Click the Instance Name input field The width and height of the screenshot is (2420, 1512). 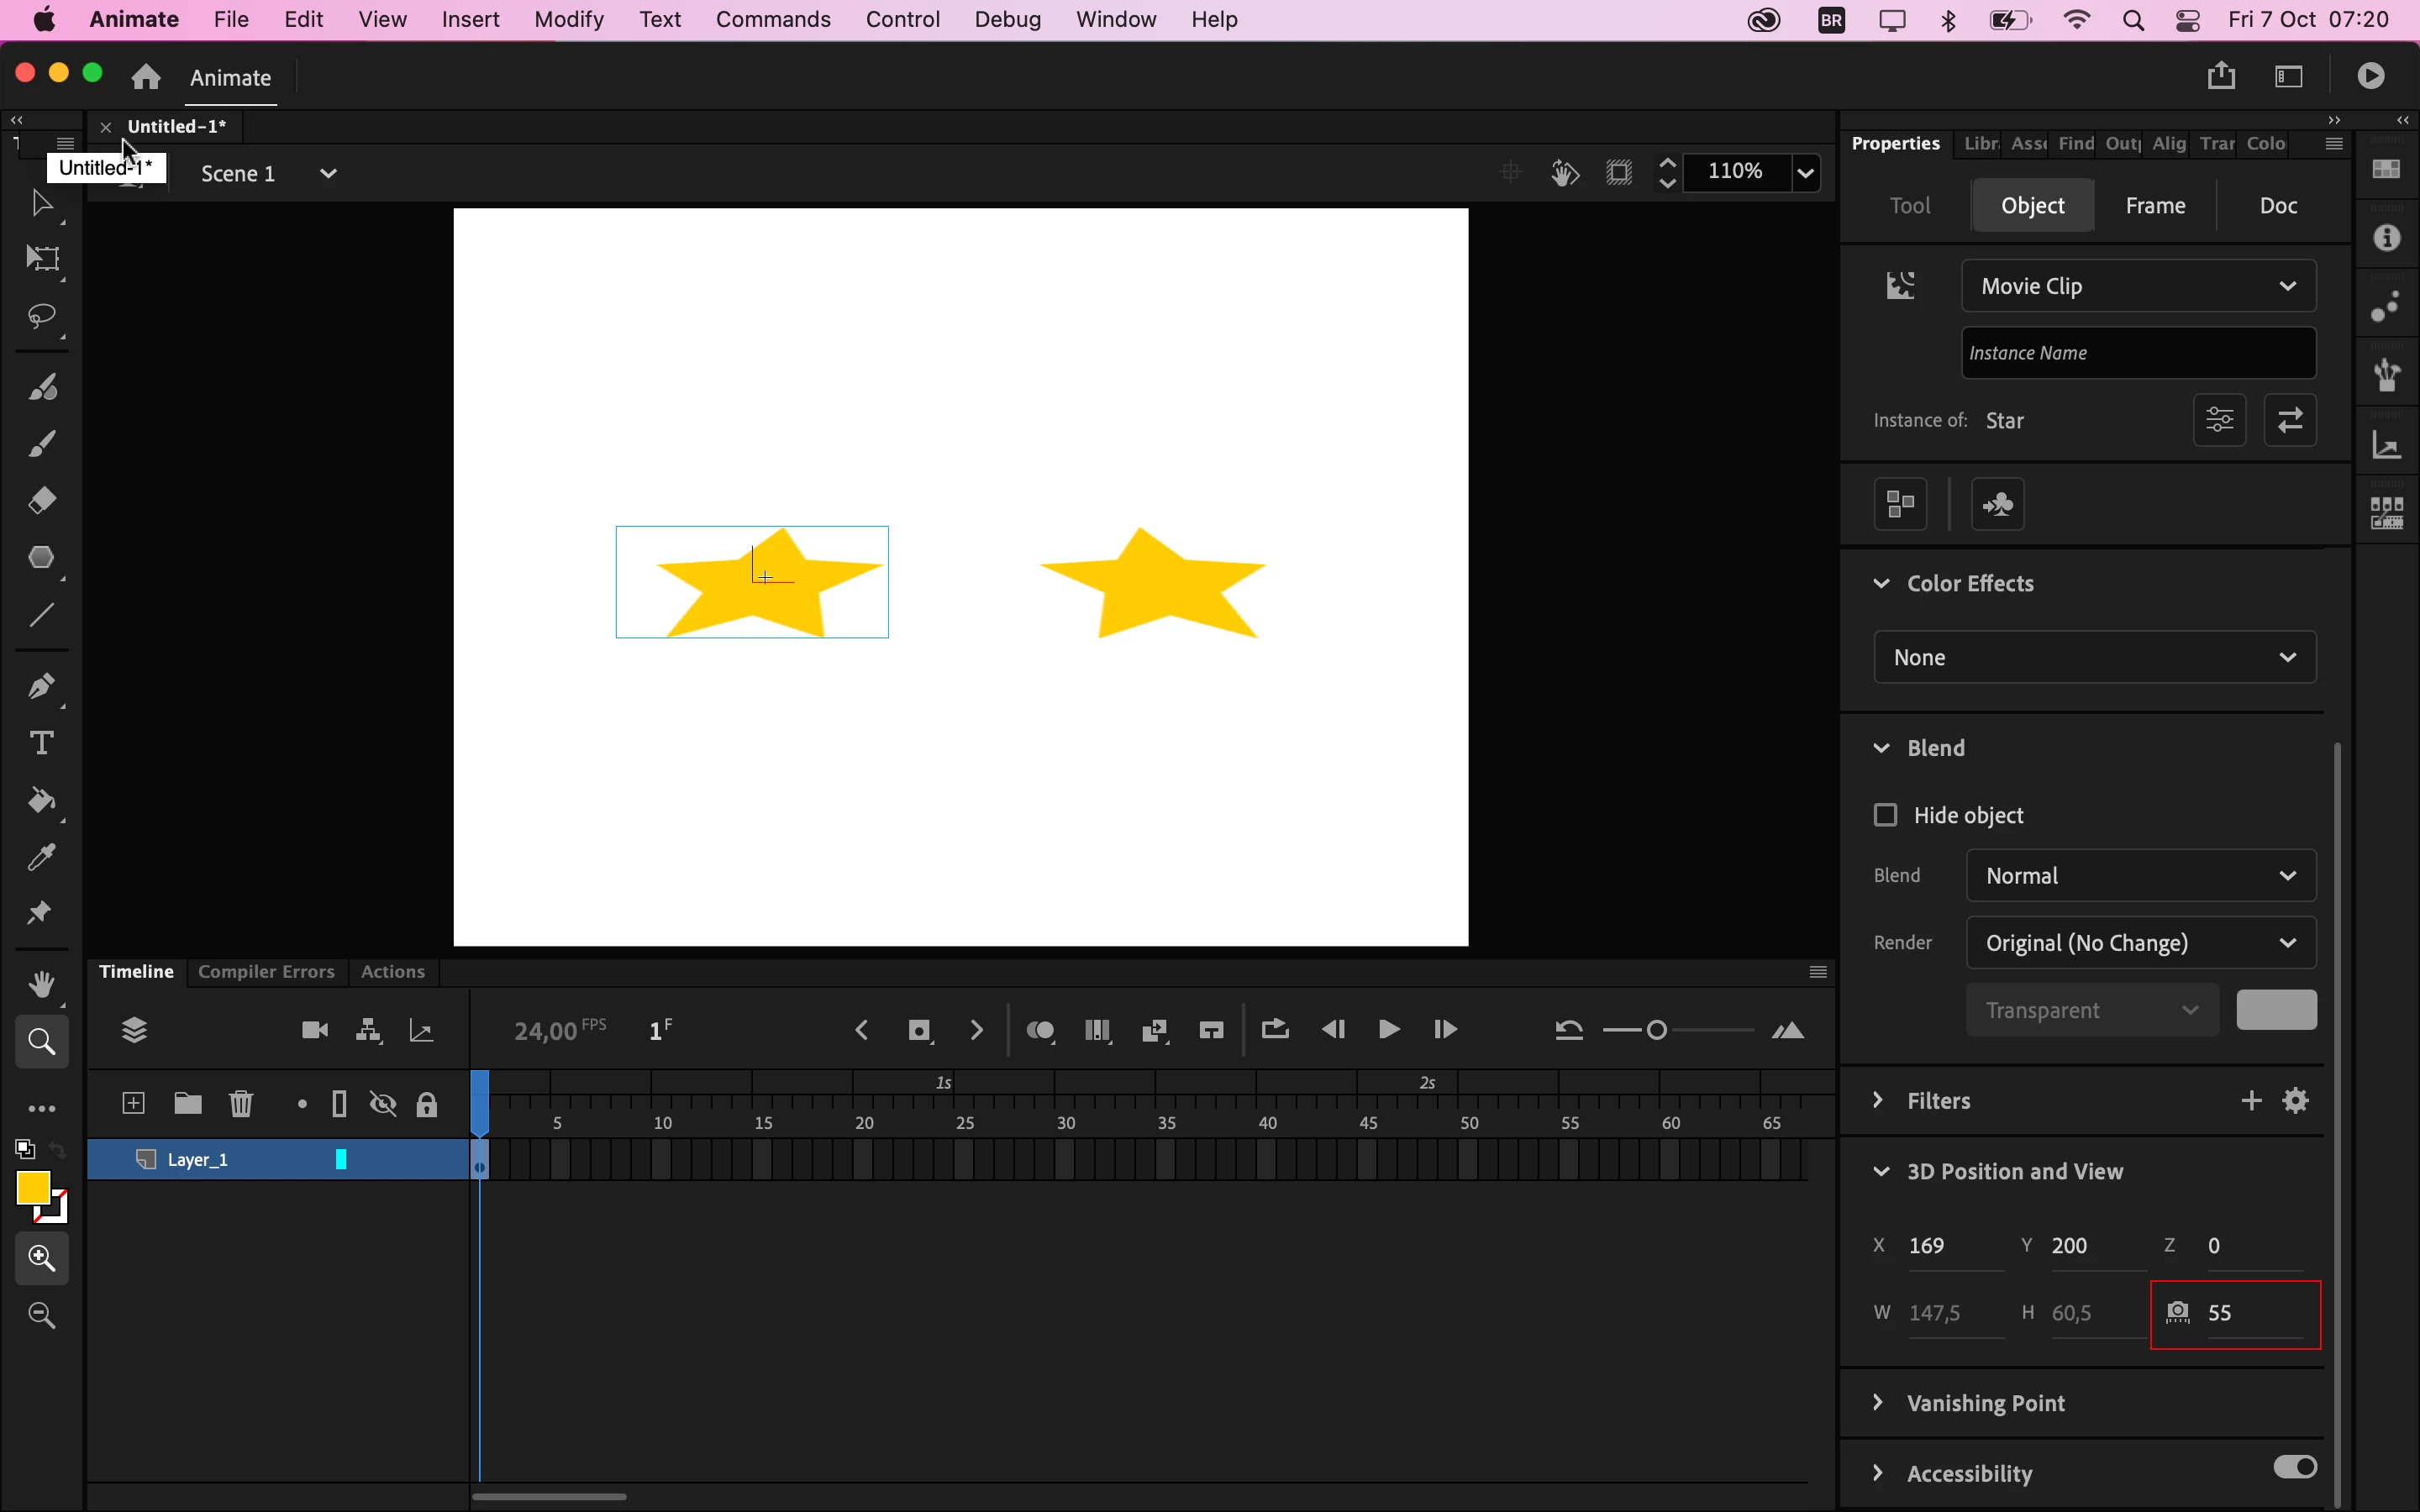pyautogui.click(x=2139, y=354)
